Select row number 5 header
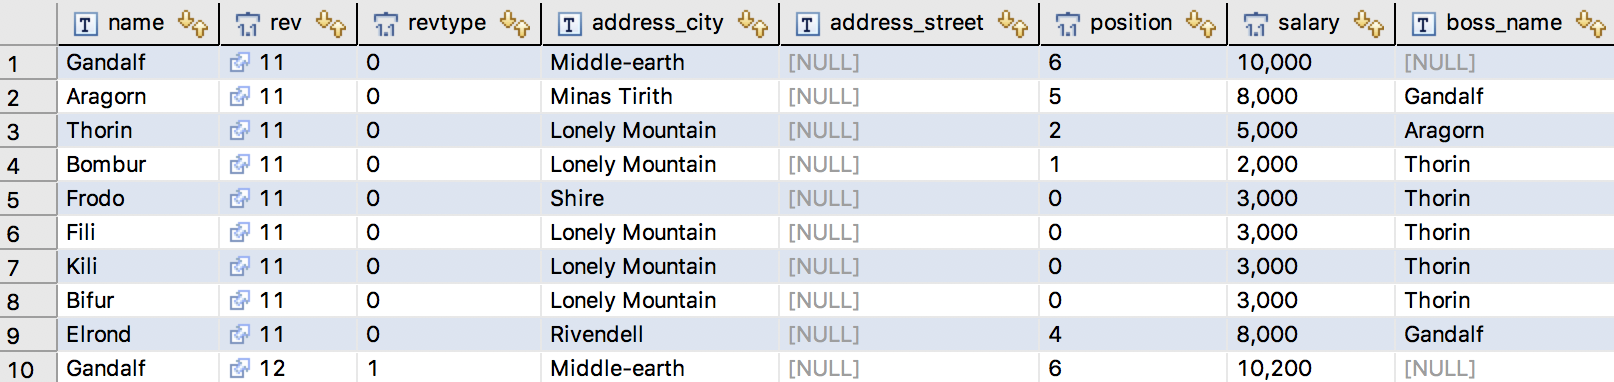 (x=28, y=200)
